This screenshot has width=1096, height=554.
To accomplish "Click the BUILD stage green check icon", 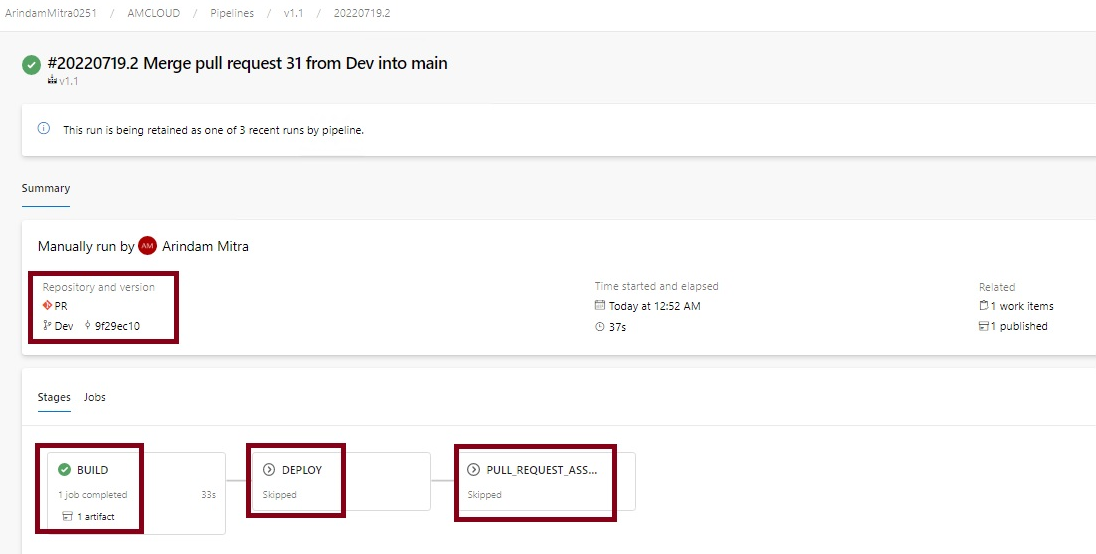I will point(64,469).
